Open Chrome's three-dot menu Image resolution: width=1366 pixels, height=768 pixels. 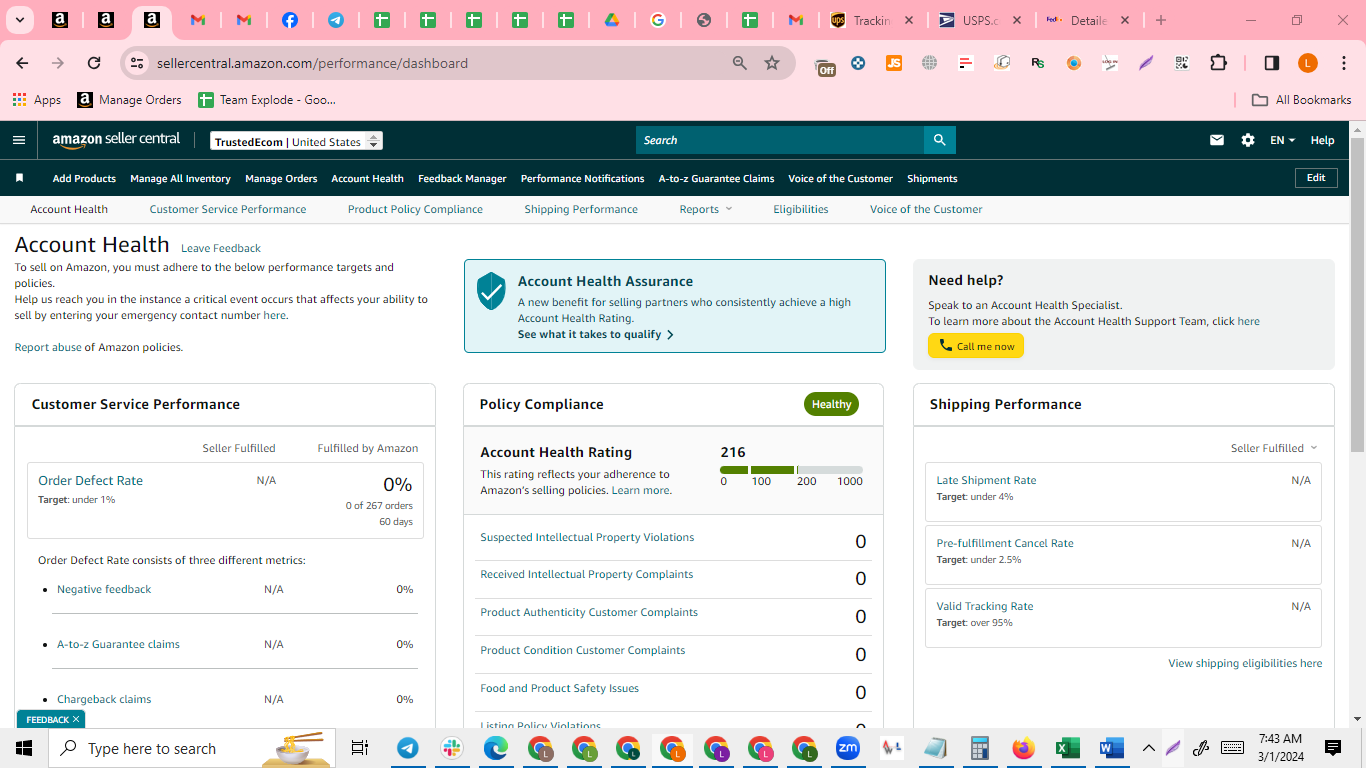[1342, 63]
